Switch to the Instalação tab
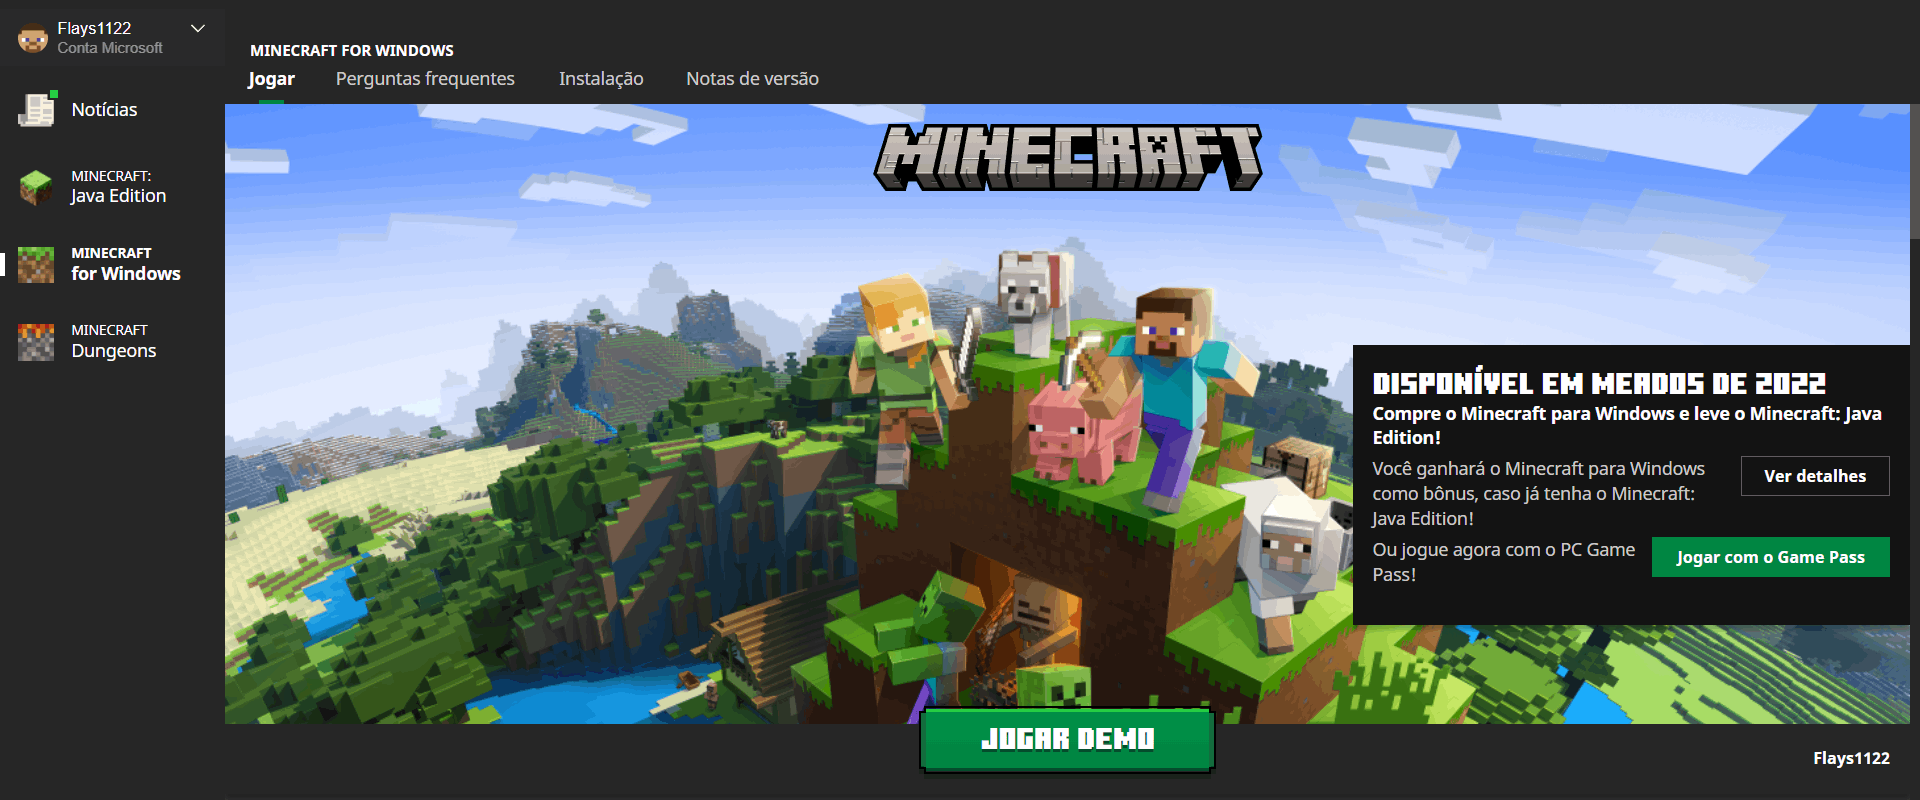 pos(601,78)
